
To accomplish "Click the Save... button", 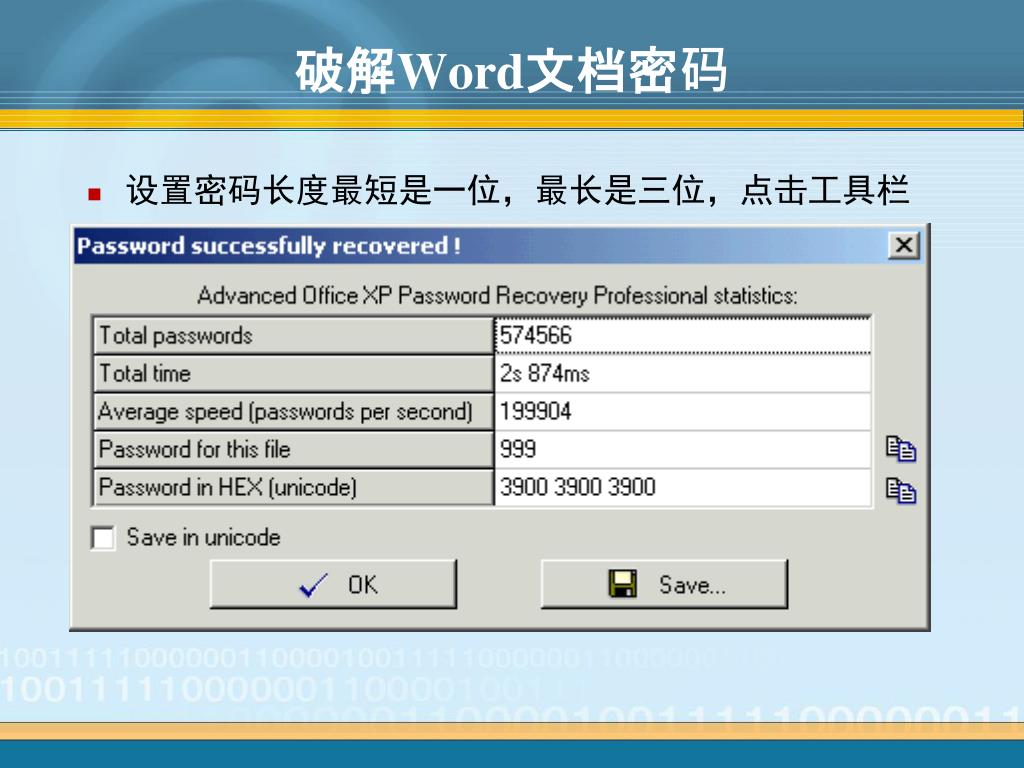I will tap(664, 584).
